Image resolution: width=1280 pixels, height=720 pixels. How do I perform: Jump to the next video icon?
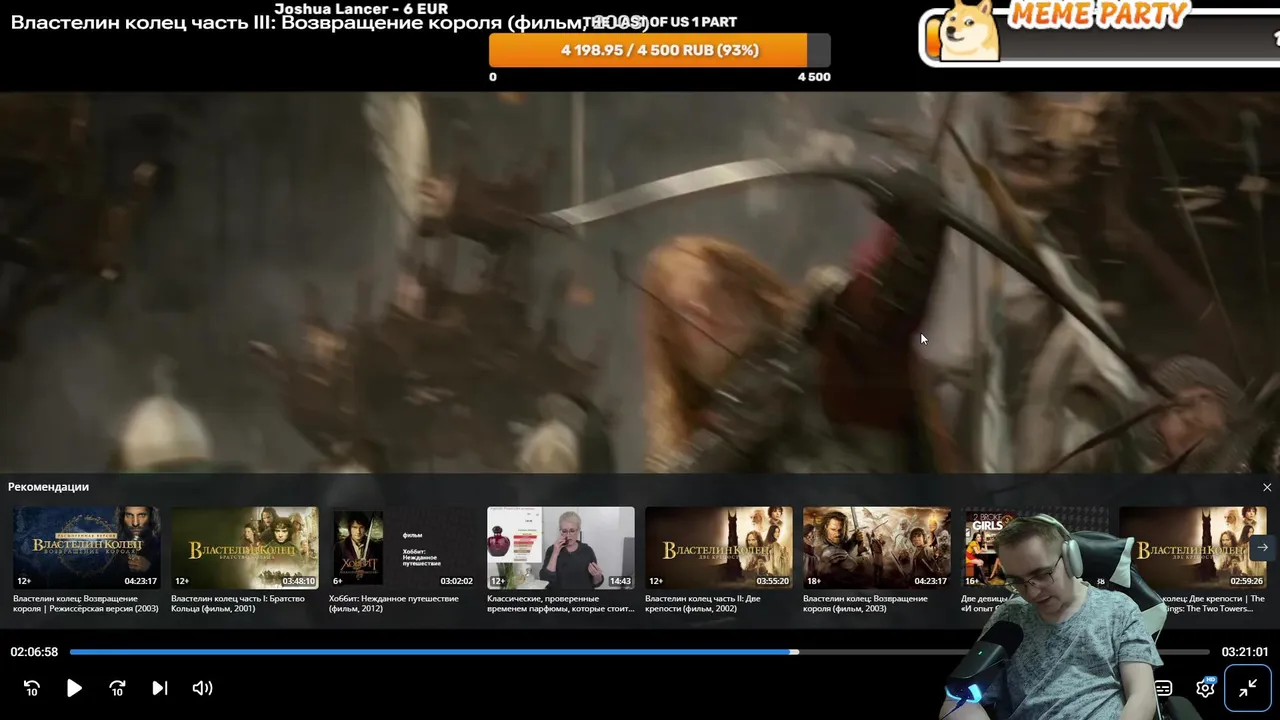[160, 688]
